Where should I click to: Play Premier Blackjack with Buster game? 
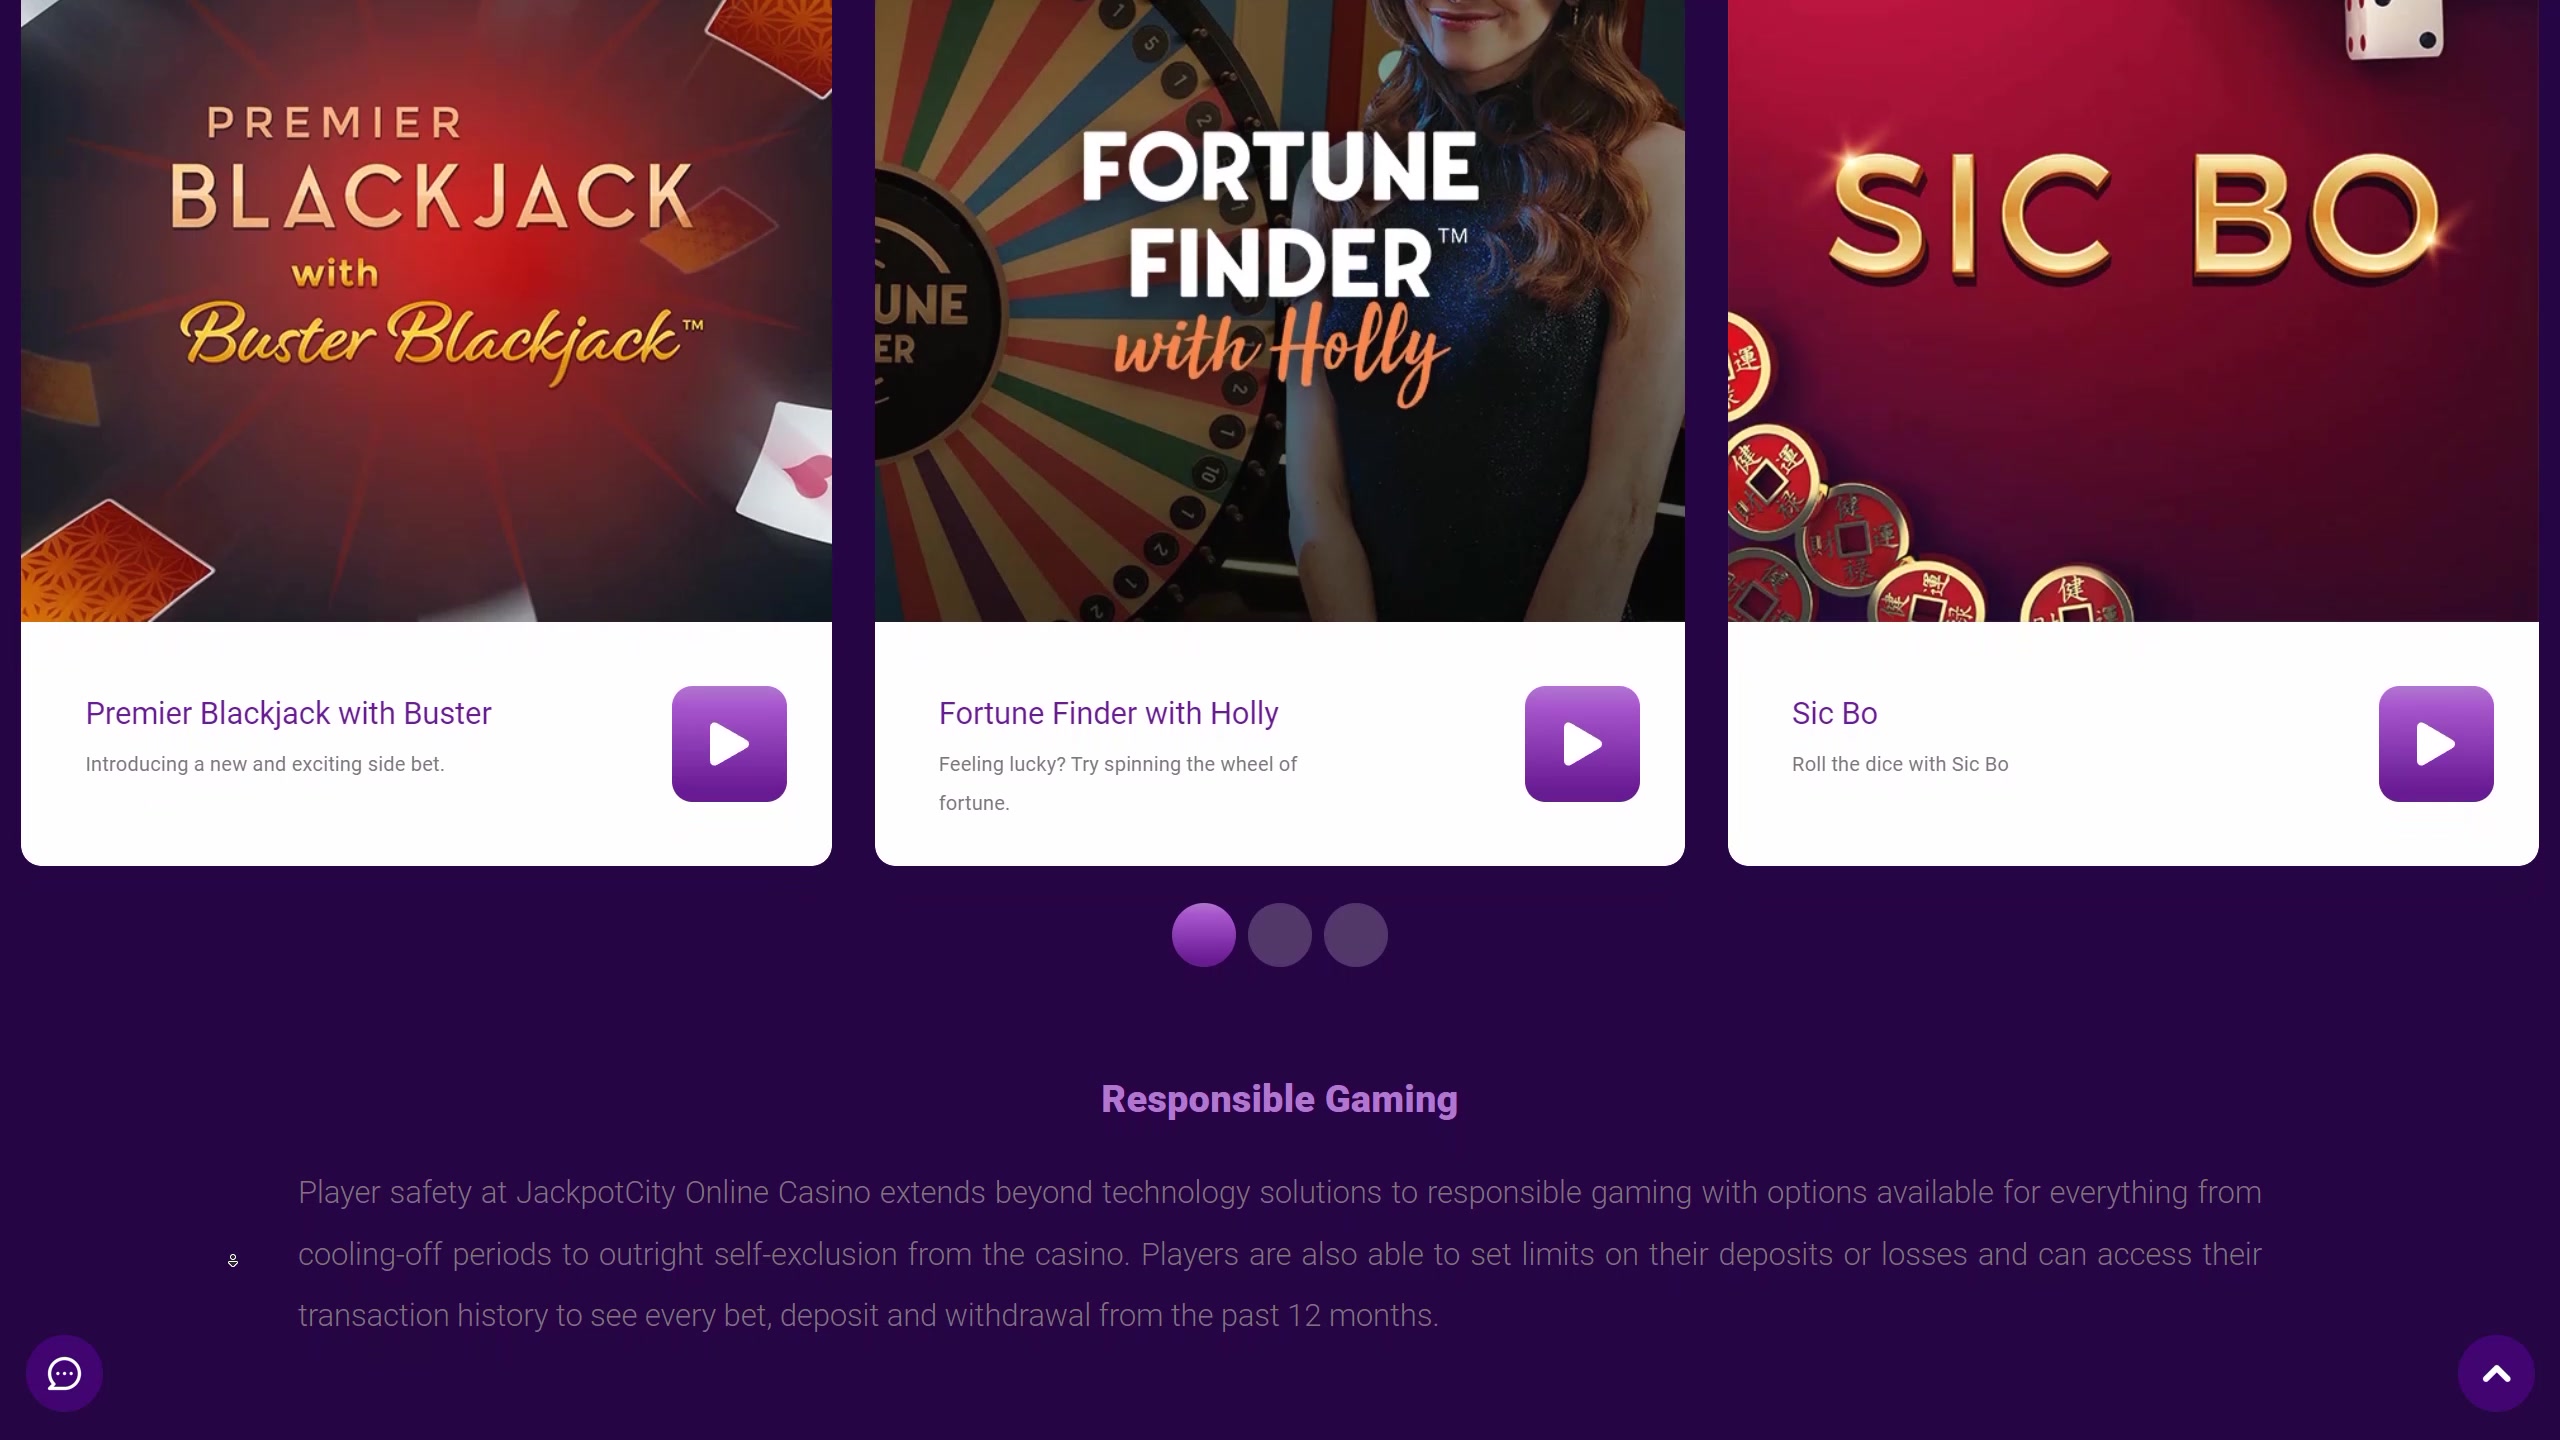coord(729,743)
